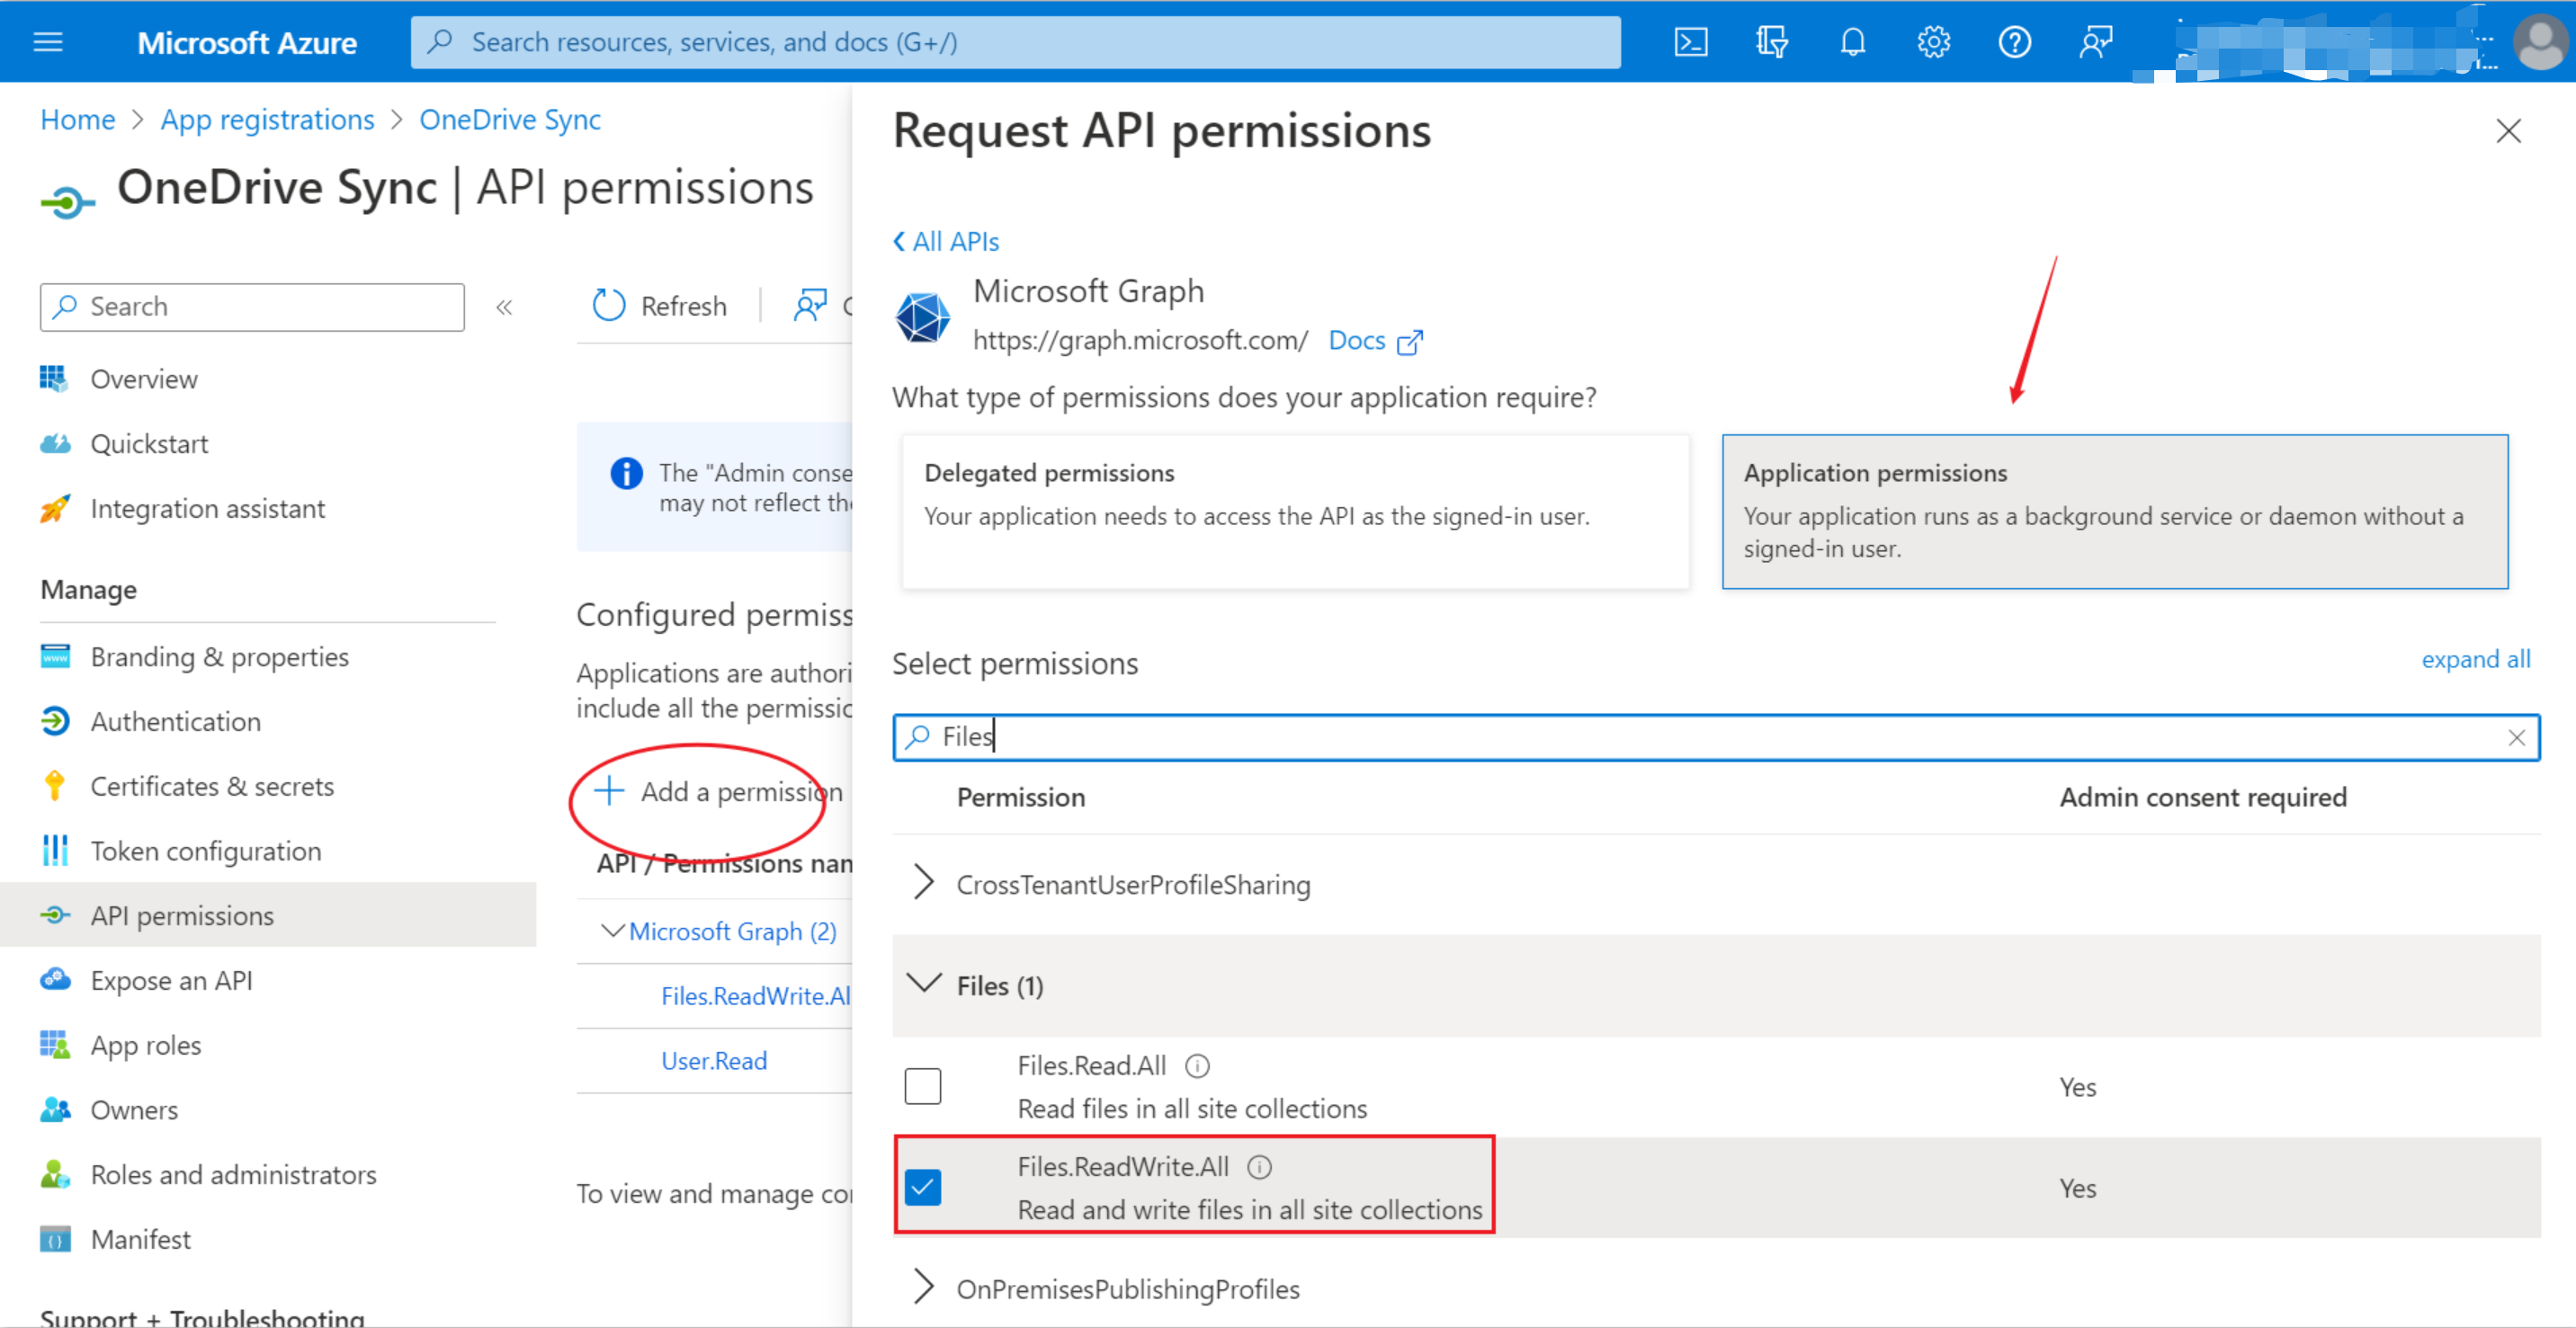
Task: Open the Directories and subscriptions filter icon
Action: coord(1771,42)
